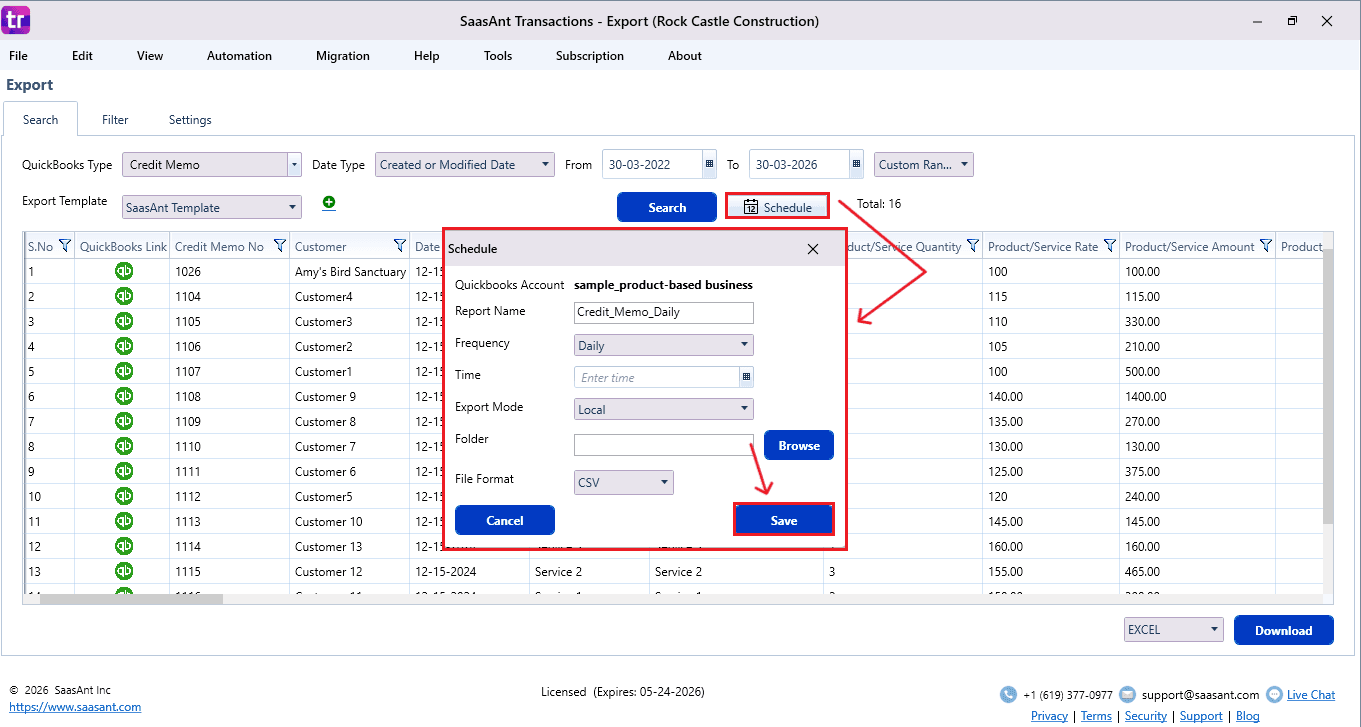Viewport: 1361px width, 727px height.
Task: Click the blue Search button
Action: [x=667, y=207]
